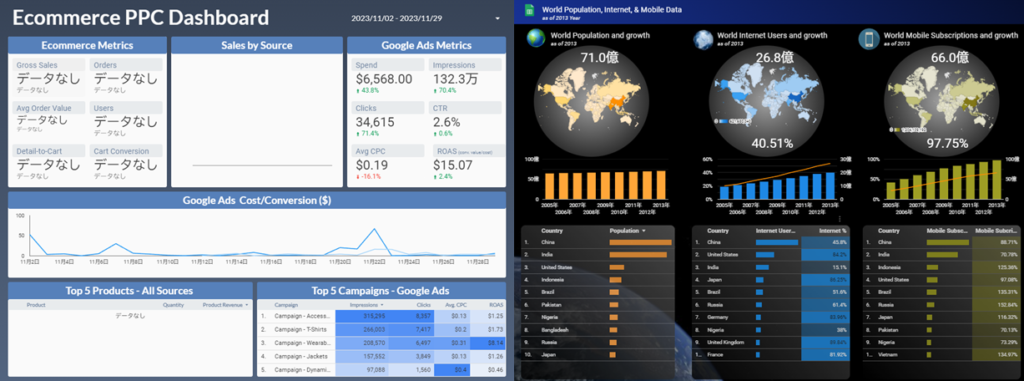Click the Campaign - T-Shirts row
The width and height of the screenshot is (1024, 381).
pyautogui.click(x=381, y=329)
